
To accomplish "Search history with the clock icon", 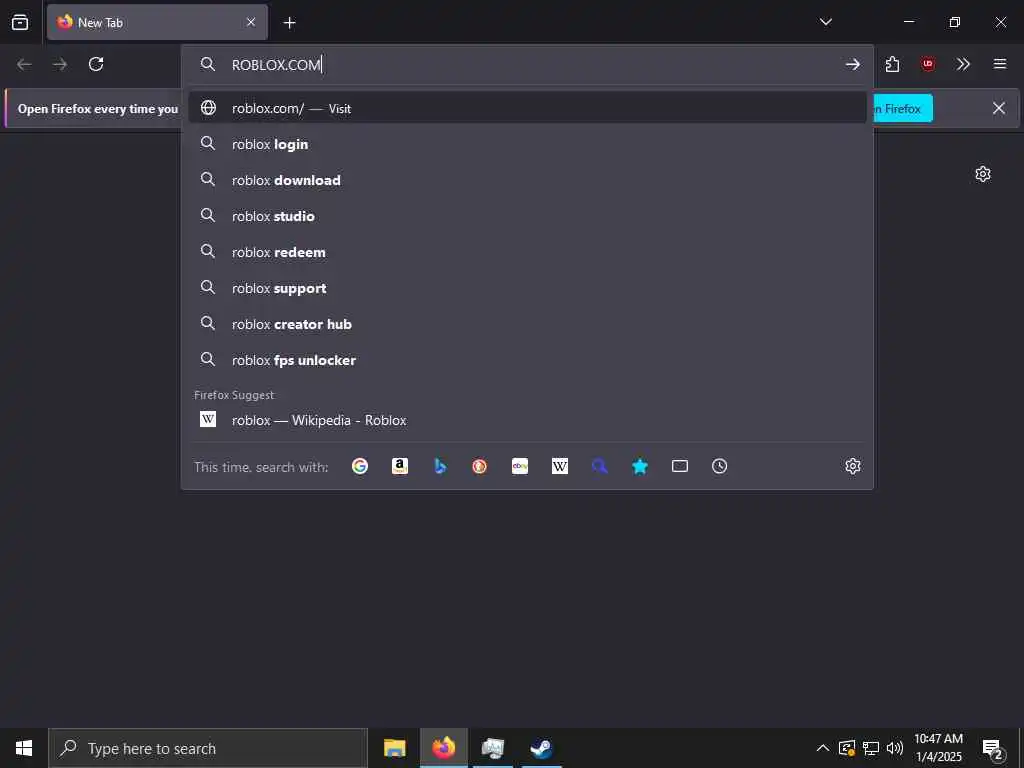I will pos(719,466).
